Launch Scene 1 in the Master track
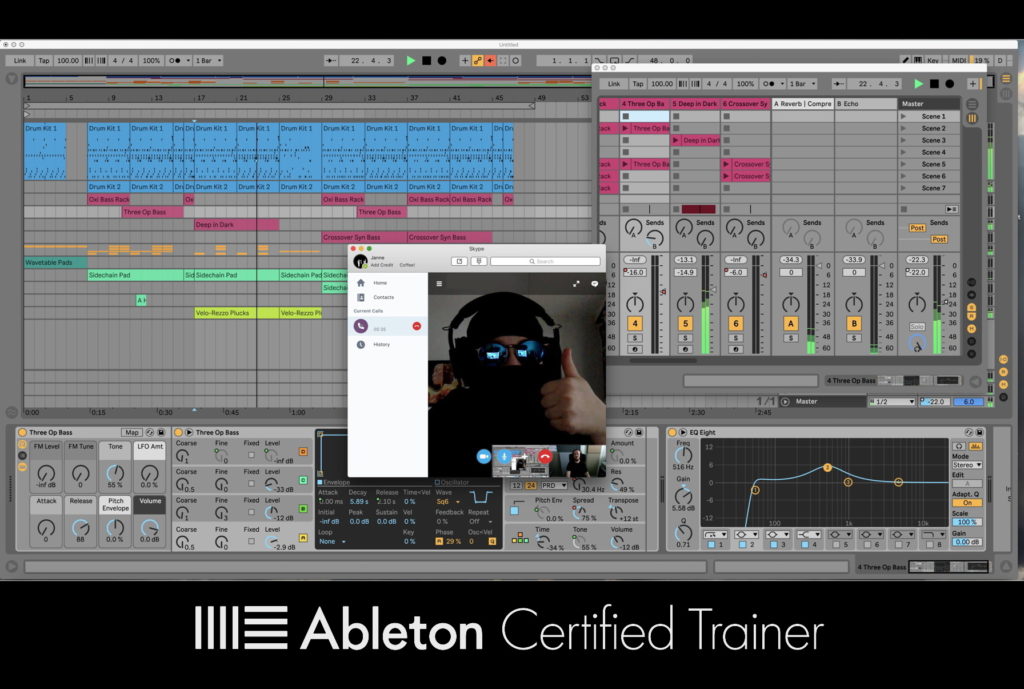The image size is (1024, 689). pyautogui.click(x=904, y=116)
